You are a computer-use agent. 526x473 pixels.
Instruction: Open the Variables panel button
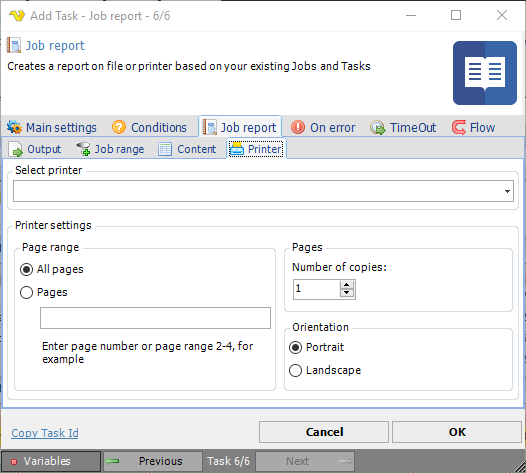pos(51,462)
